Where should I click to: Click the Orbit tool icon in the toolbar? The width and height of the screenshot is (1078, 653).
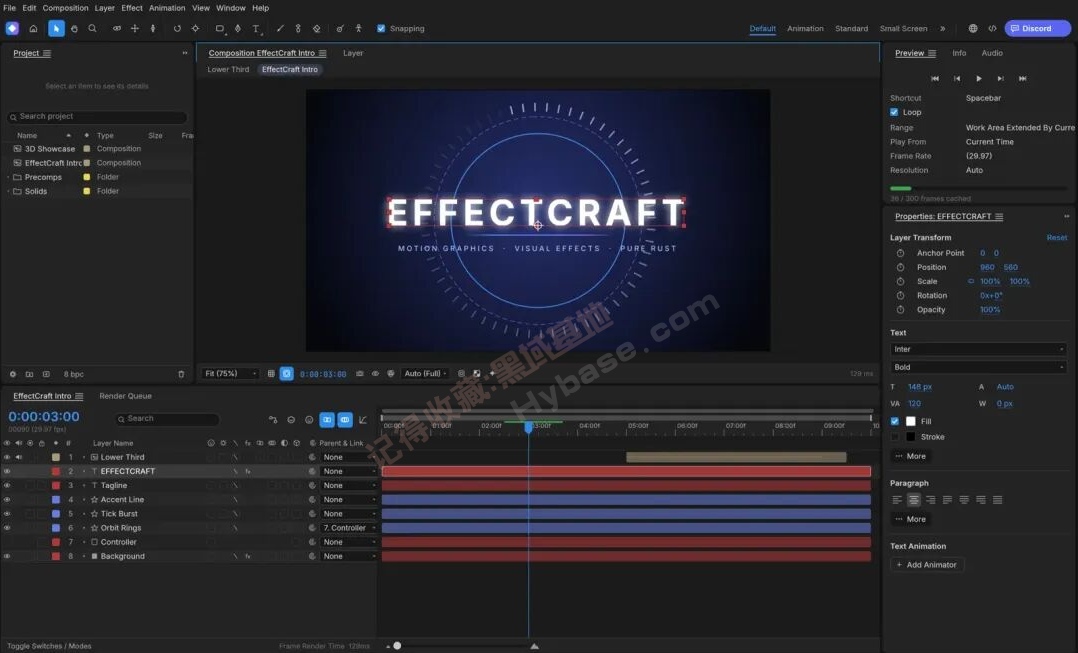coord(117,29)
